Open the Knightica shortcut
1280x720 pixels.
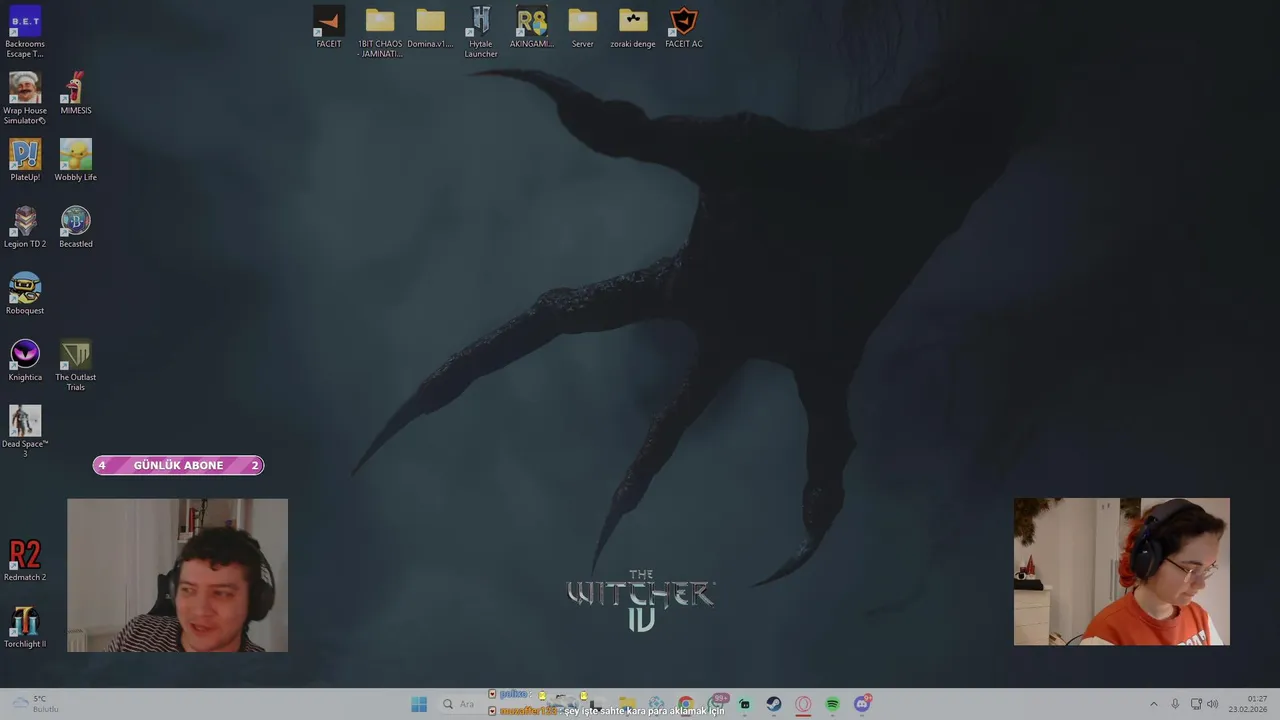[25, 360]
